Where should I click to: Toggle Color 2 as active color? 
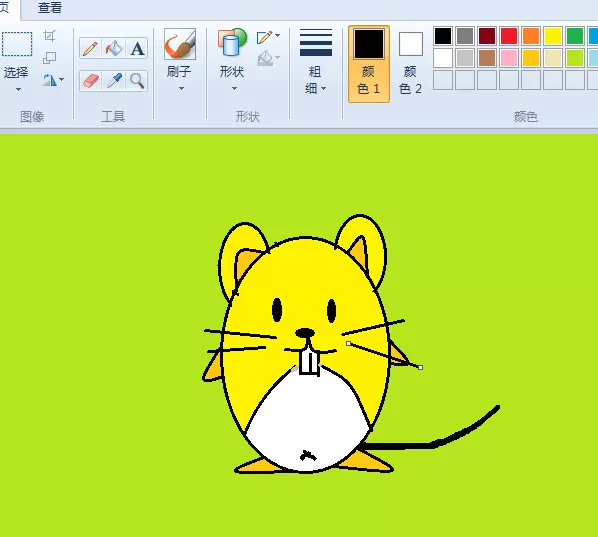(x=411, y=64)
